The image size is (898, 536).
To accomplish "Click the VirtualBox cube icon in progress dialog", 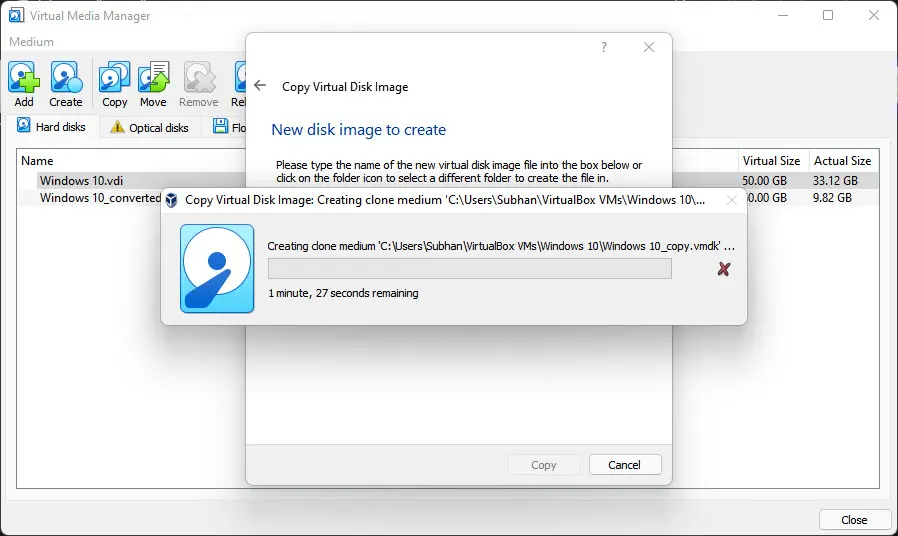I will [x=171, y=200].
